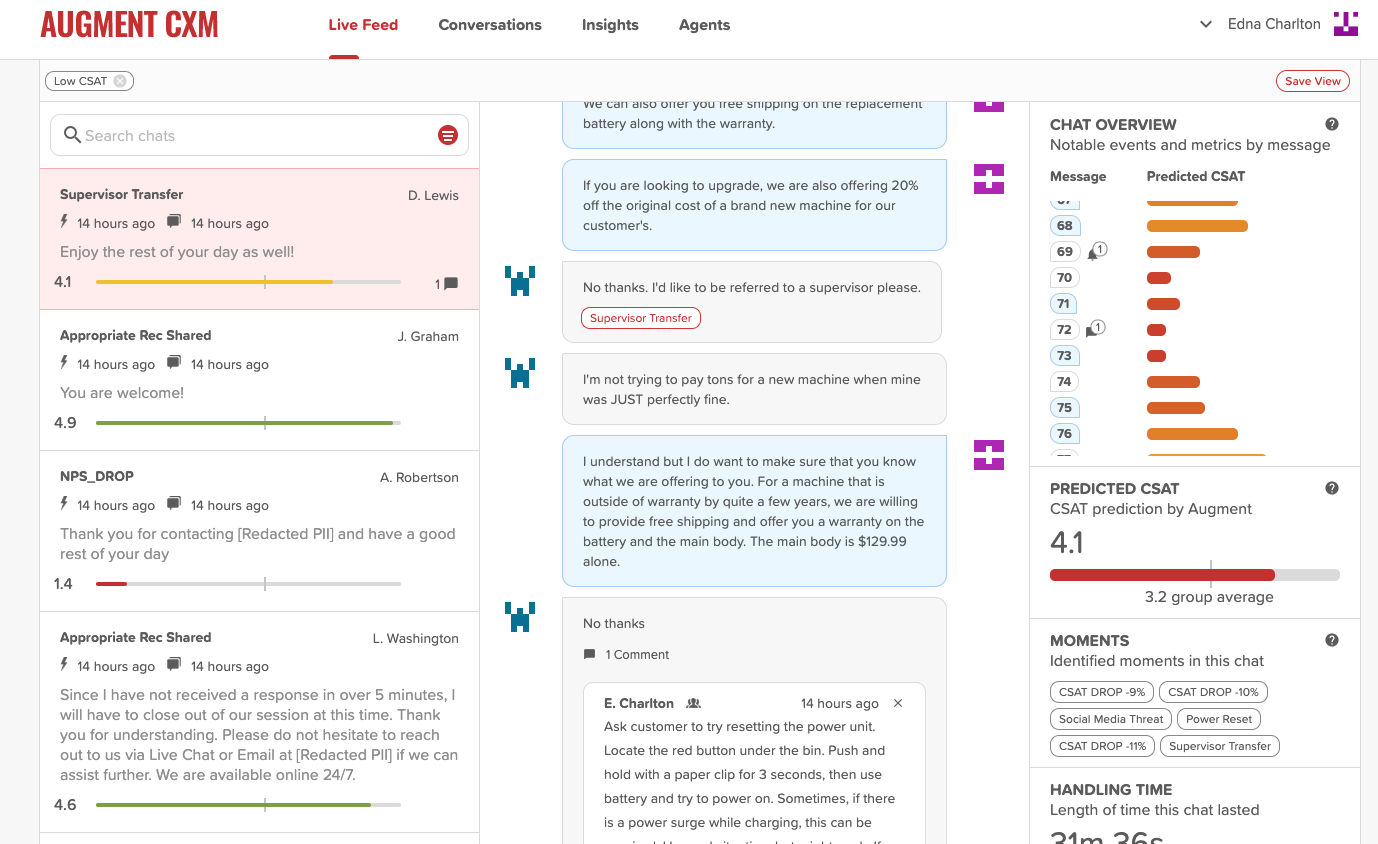
Task: Click the 20% off upgrade offer message
Action: (754, 205)
